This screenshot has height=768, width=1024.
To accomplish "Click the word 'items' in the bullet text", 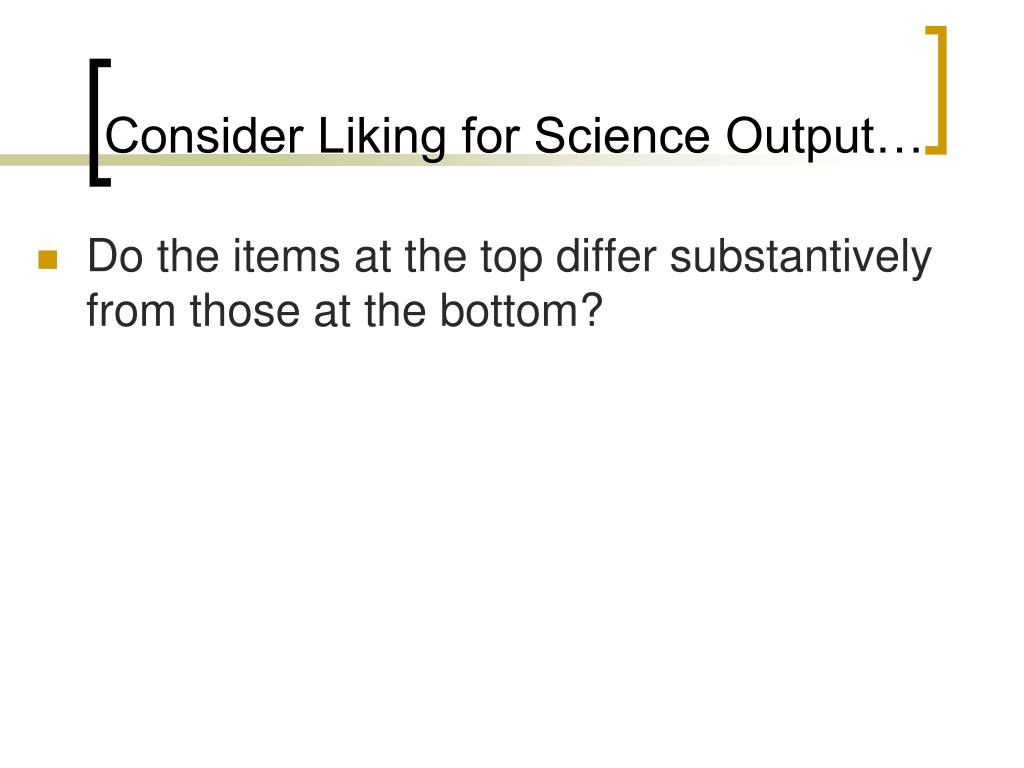I will pos(286,256).
